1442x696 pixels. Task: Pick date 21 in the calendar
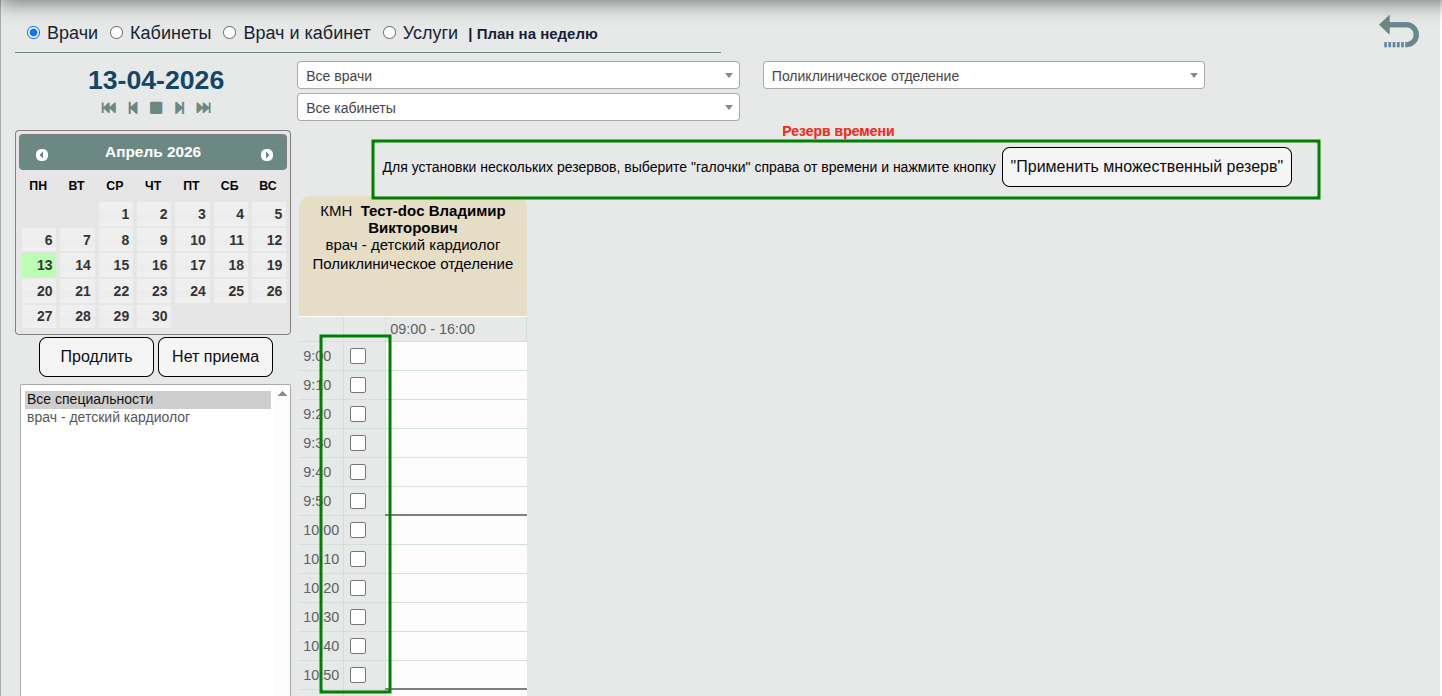(83, 291)
